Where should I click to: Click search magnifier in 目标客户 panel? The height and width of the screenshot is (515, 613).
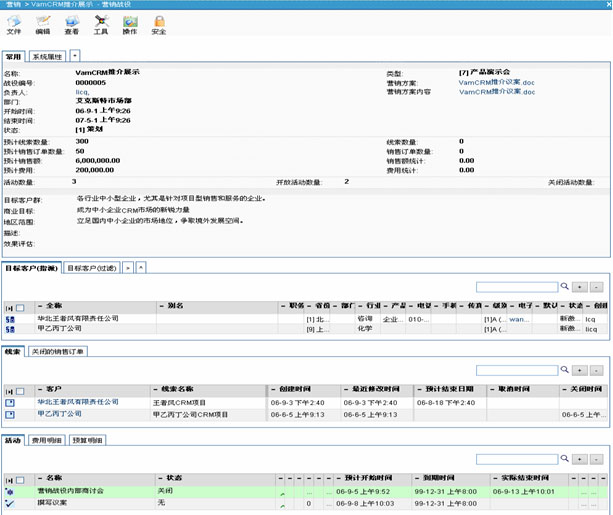point(565,287)
